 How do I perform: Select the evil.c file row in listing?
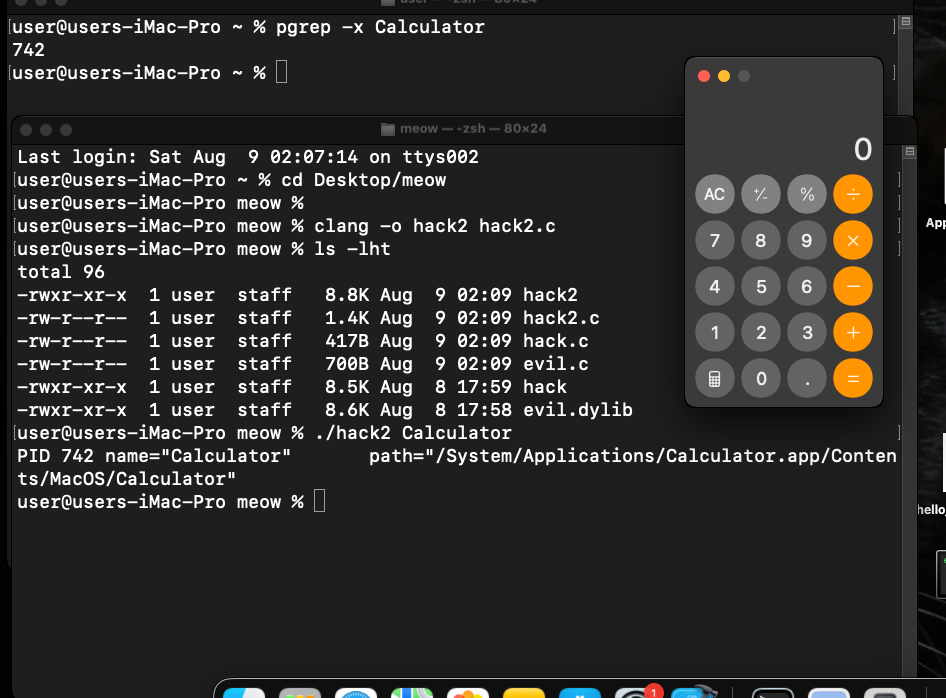click(x=303, y=364)
